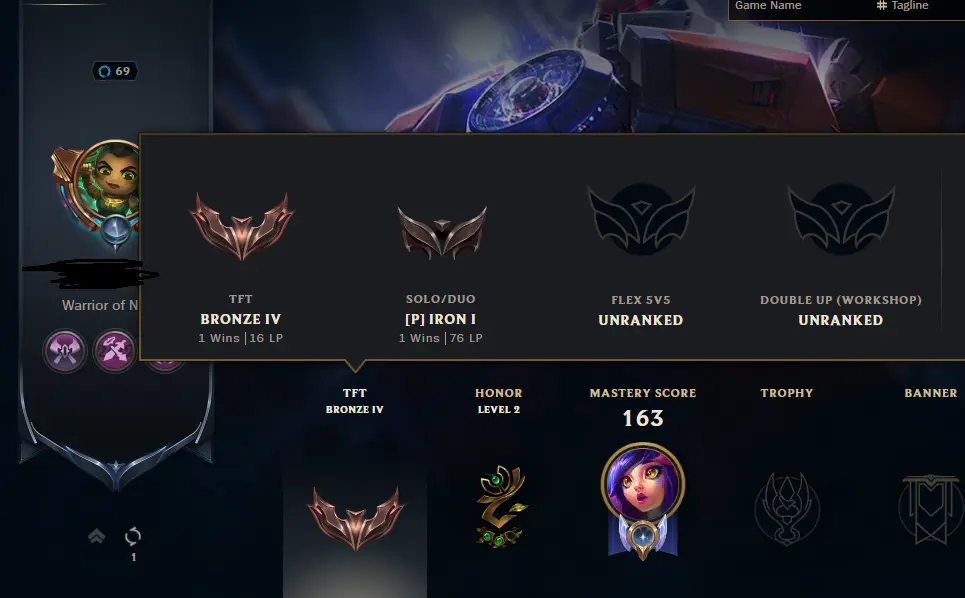Open the Banner emblem slot
Viewport: 965px width, 598px height.
tap(931, 509)
